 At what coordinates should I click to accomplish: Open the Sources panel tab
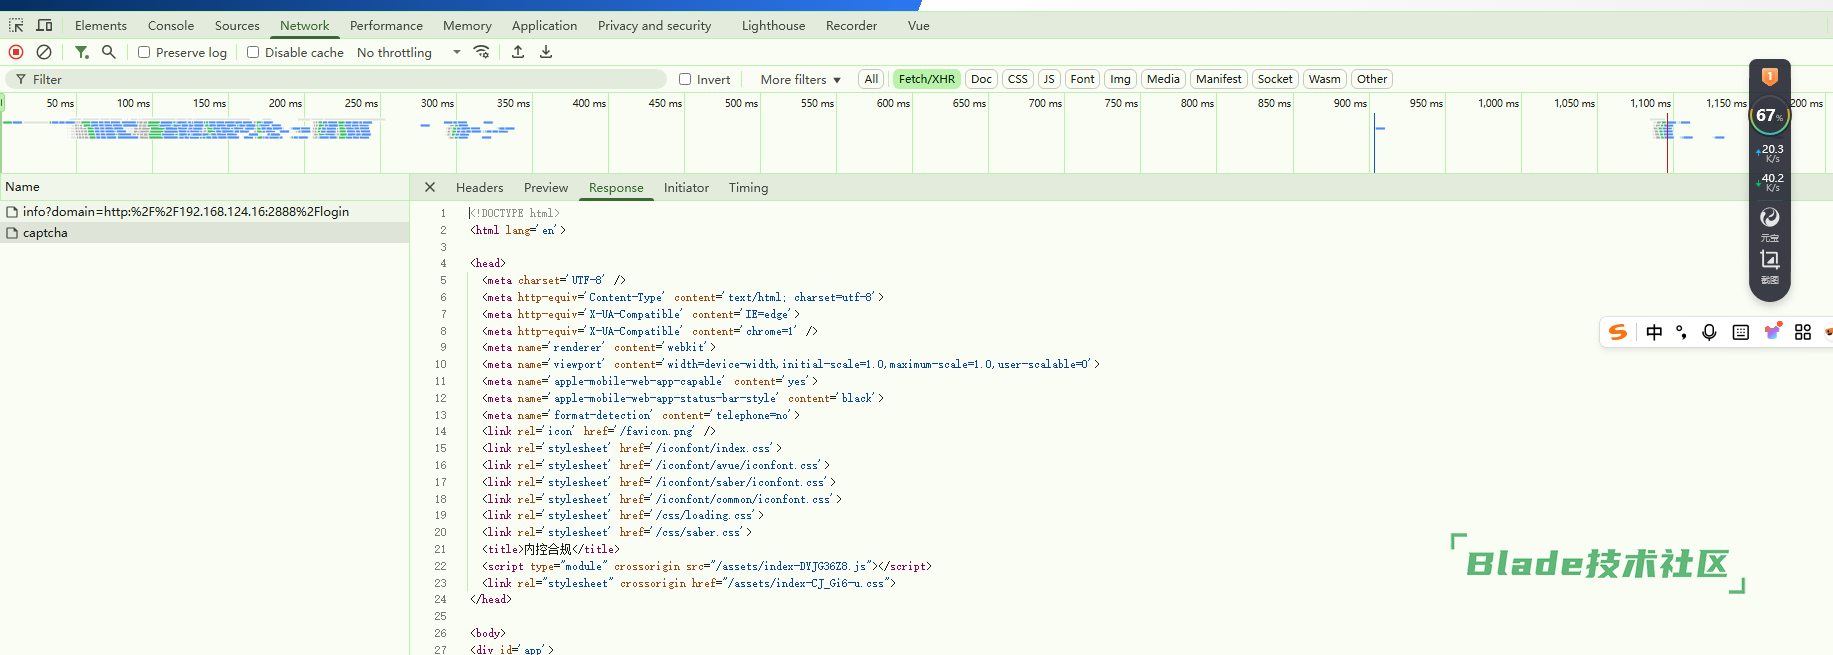tap(237, 25)
